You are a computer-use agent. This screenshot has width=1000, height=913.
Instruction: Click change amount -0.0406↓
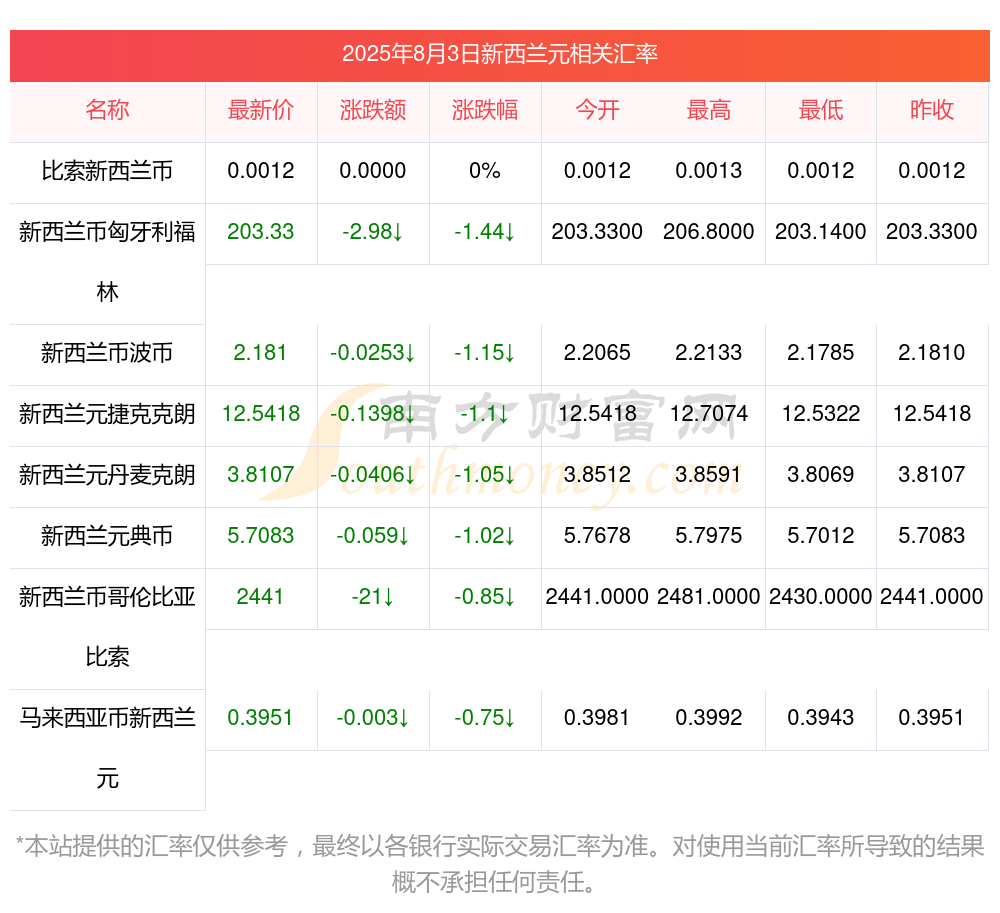point(373,474)
